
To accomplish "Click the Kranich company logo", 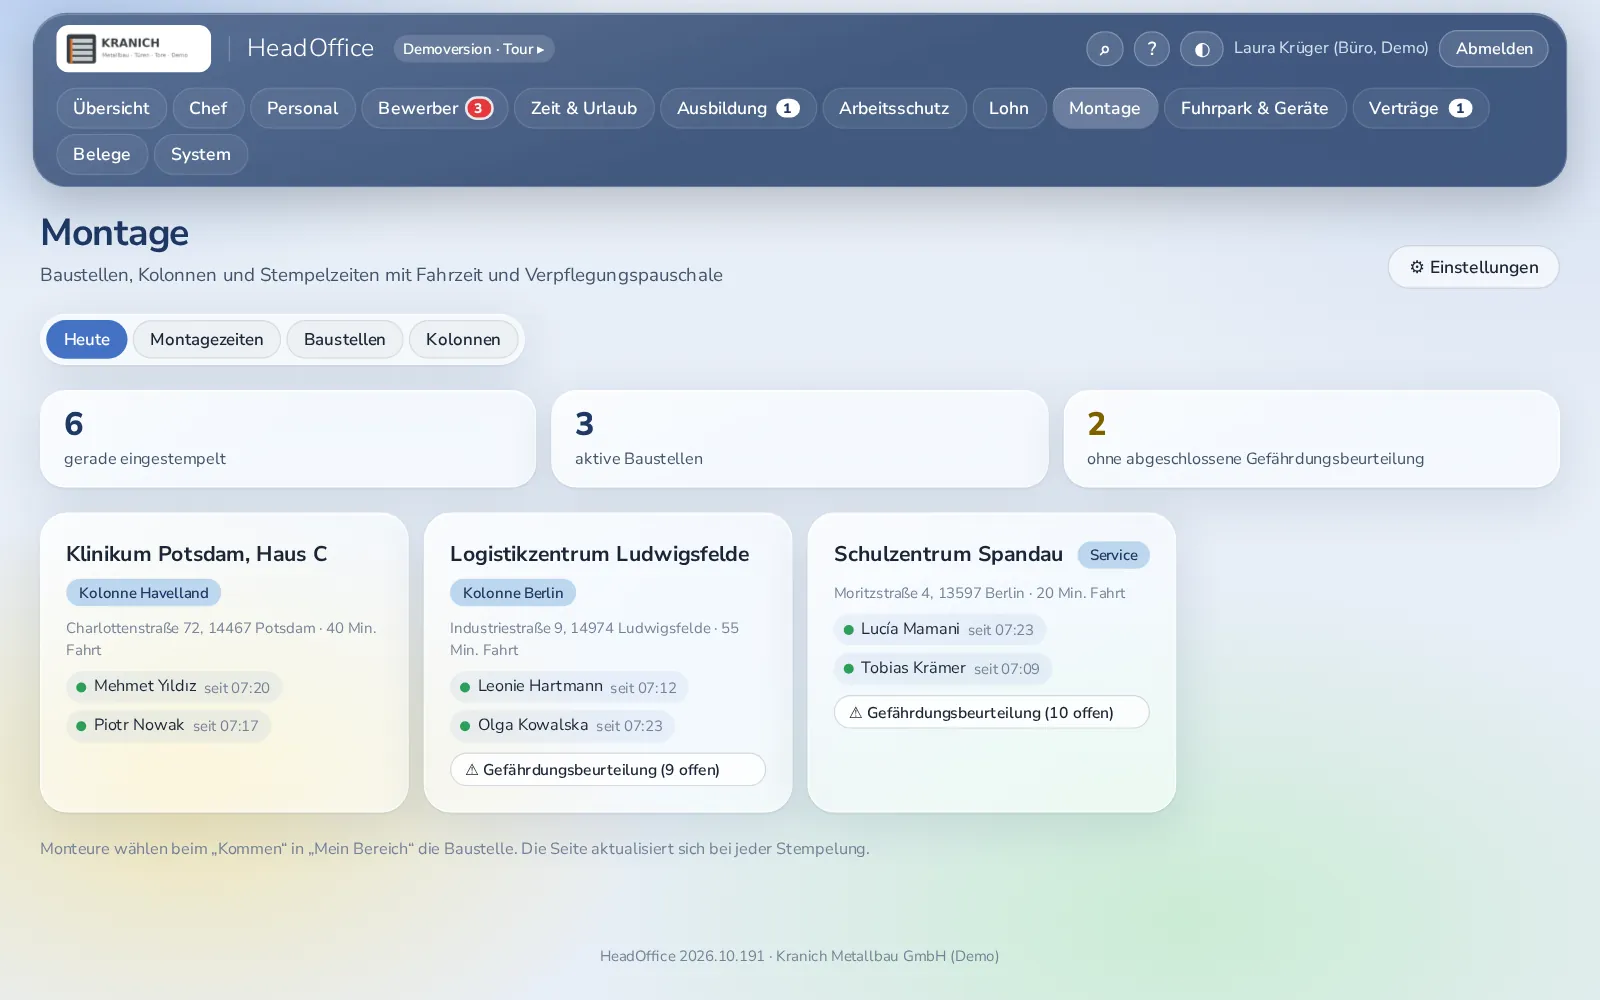I will point(133,48).
